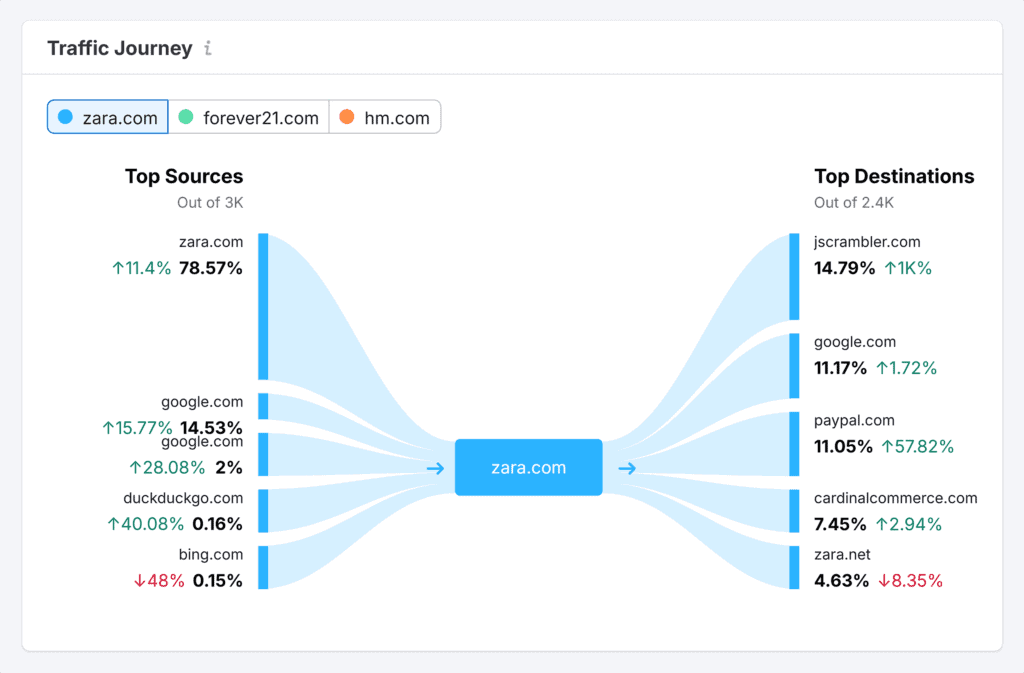Click the blue dot inside the zara.com chip

pos(63,116)
